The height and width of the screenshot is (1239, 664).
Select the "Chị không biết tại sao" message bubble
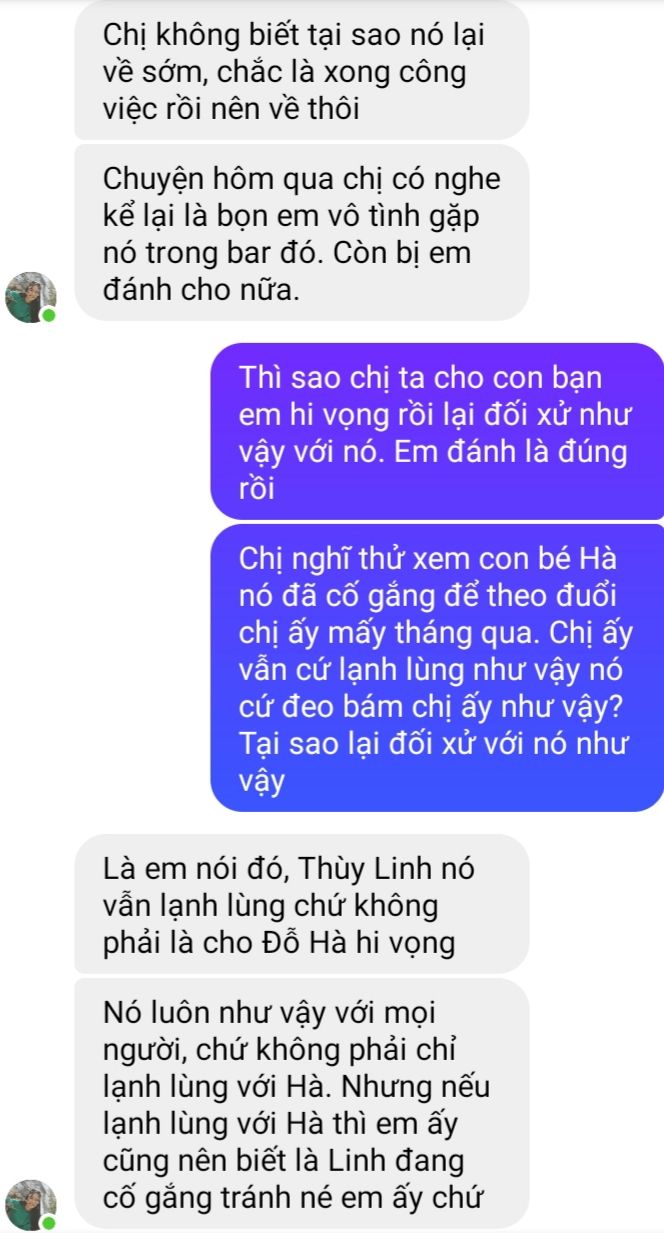pyautogui.click(x=301, y=70)
